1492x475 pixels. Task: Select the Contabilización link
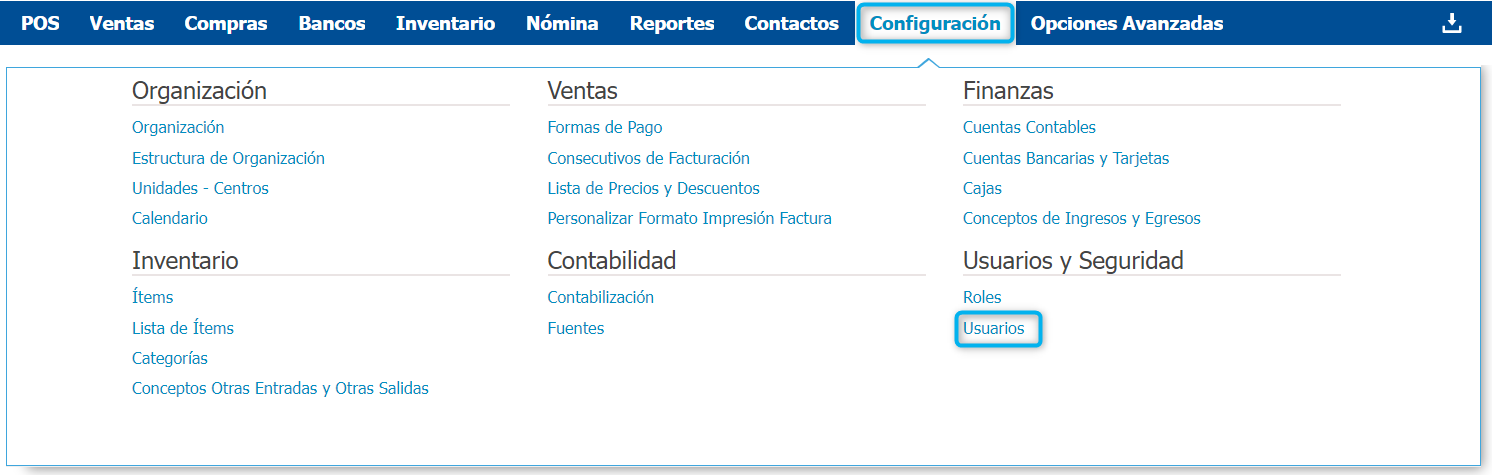click(x=600, y=297)
